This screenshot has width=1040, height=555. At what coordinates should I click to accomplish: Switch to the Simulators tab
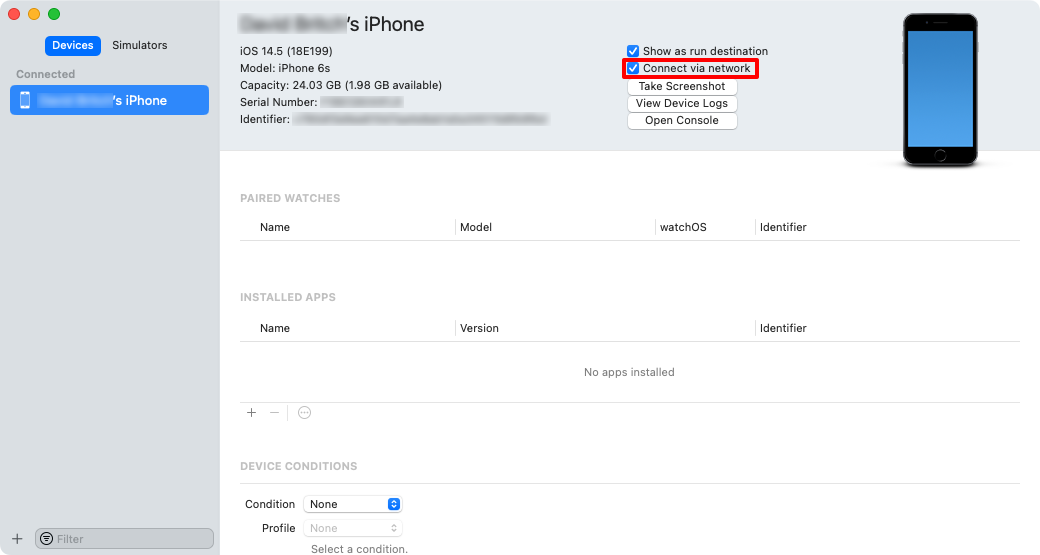click(x=140, y=45)
